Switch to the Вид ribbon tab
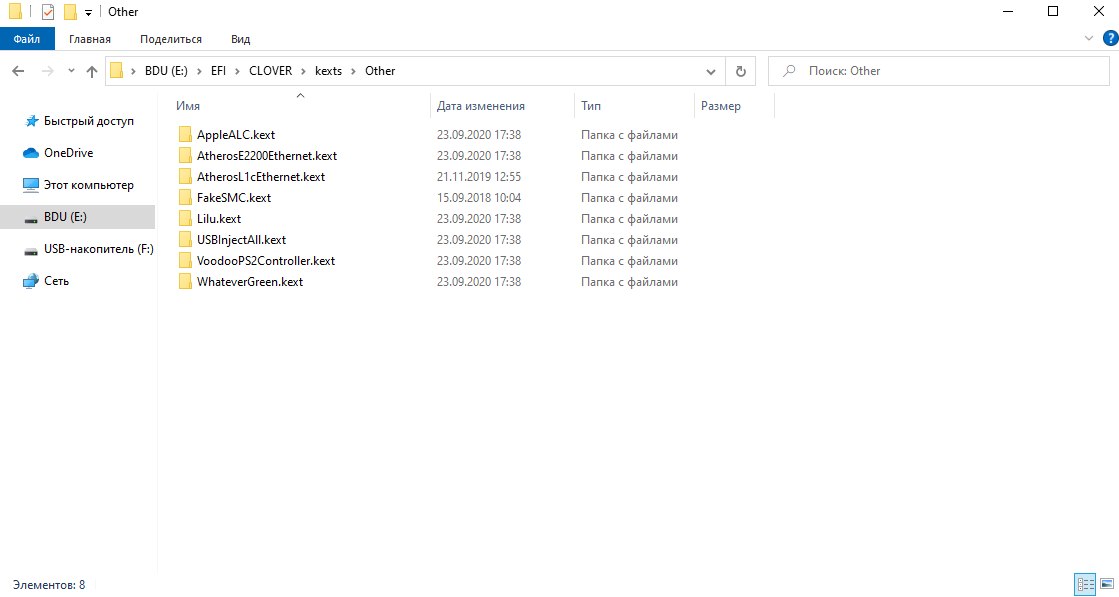The height and width of the screenshot is (597, 1119). coord(240,39)
